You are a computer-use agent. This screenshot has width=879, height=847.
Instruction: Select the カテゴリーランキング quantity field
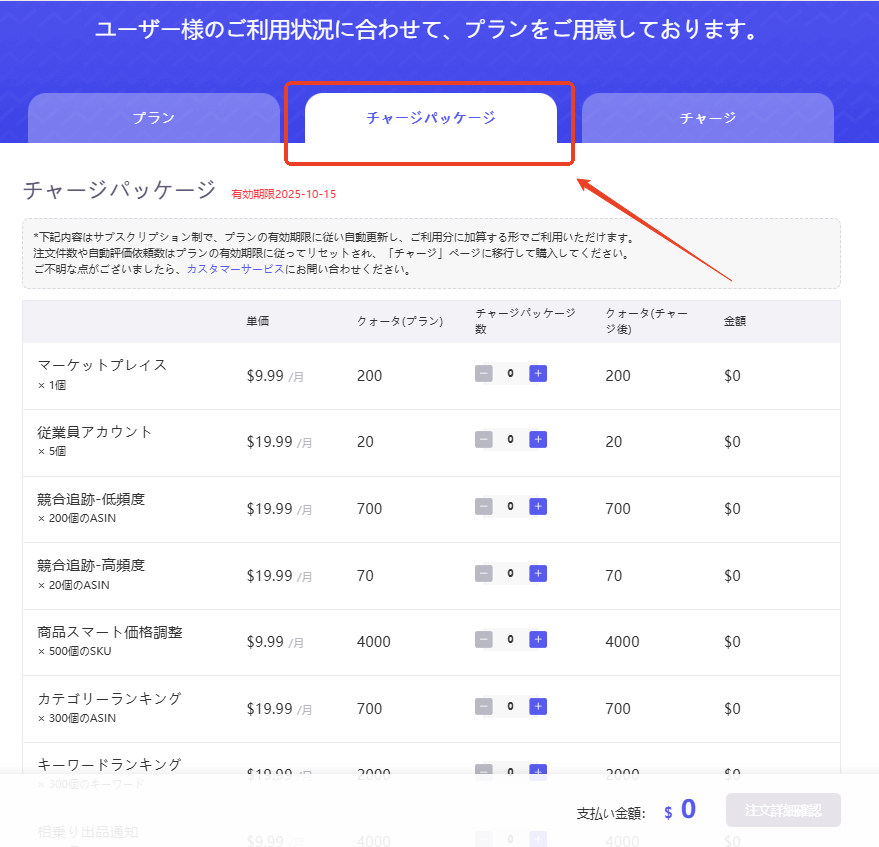coord(511,706)
